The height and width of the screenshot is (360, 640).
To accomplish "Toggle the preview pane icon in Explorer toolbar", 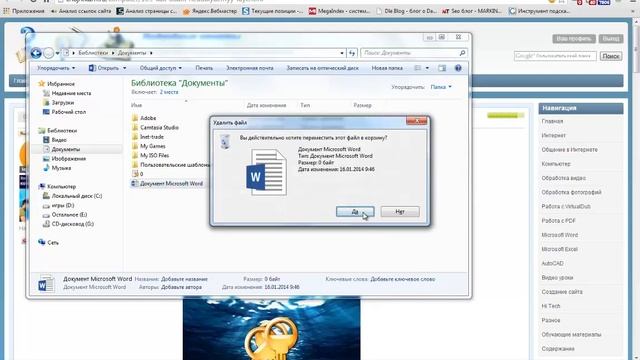I will point(442,68).
